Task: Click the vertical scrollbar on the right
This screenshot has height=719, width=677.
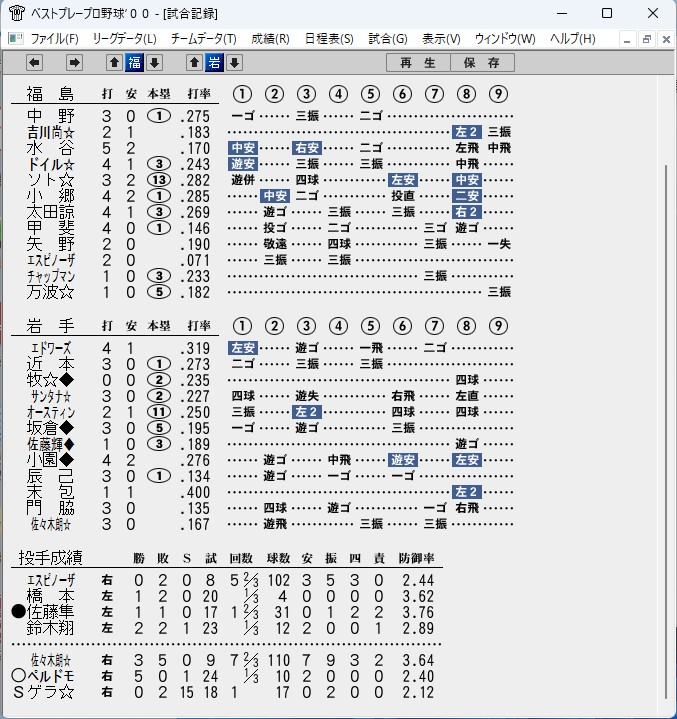Action: [666, 431]
